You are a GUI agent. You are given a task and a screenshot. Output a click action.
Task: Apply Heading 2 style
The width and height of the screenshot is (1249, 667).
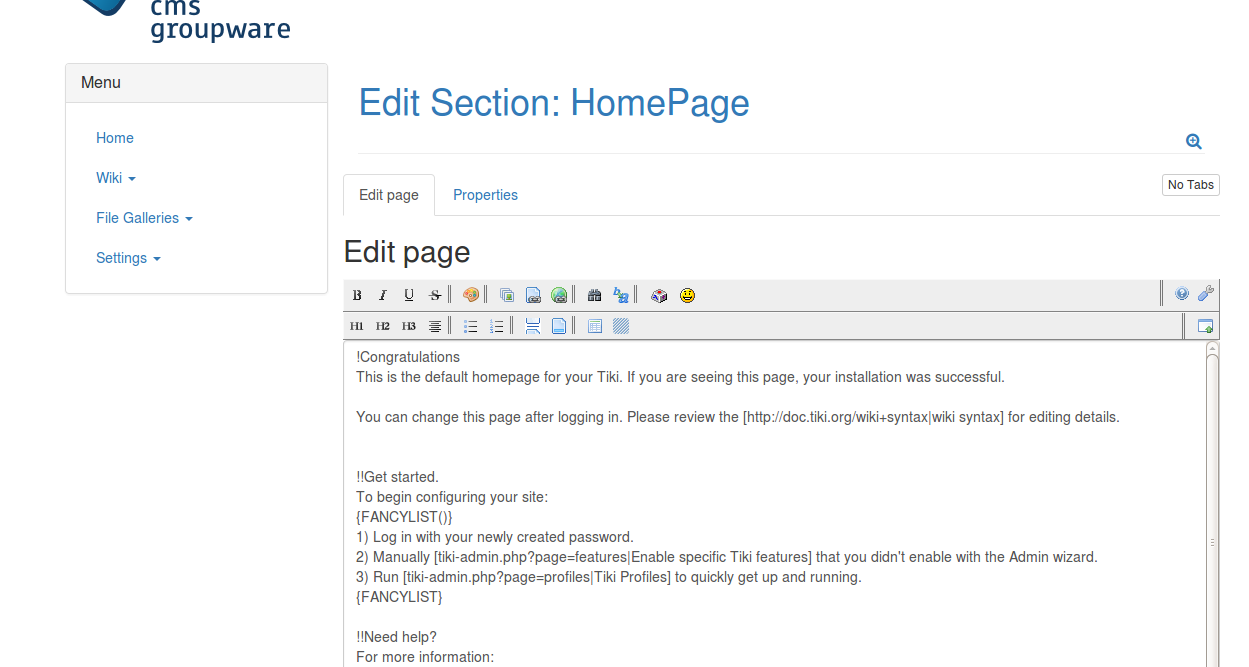click(x=383, y=326)
